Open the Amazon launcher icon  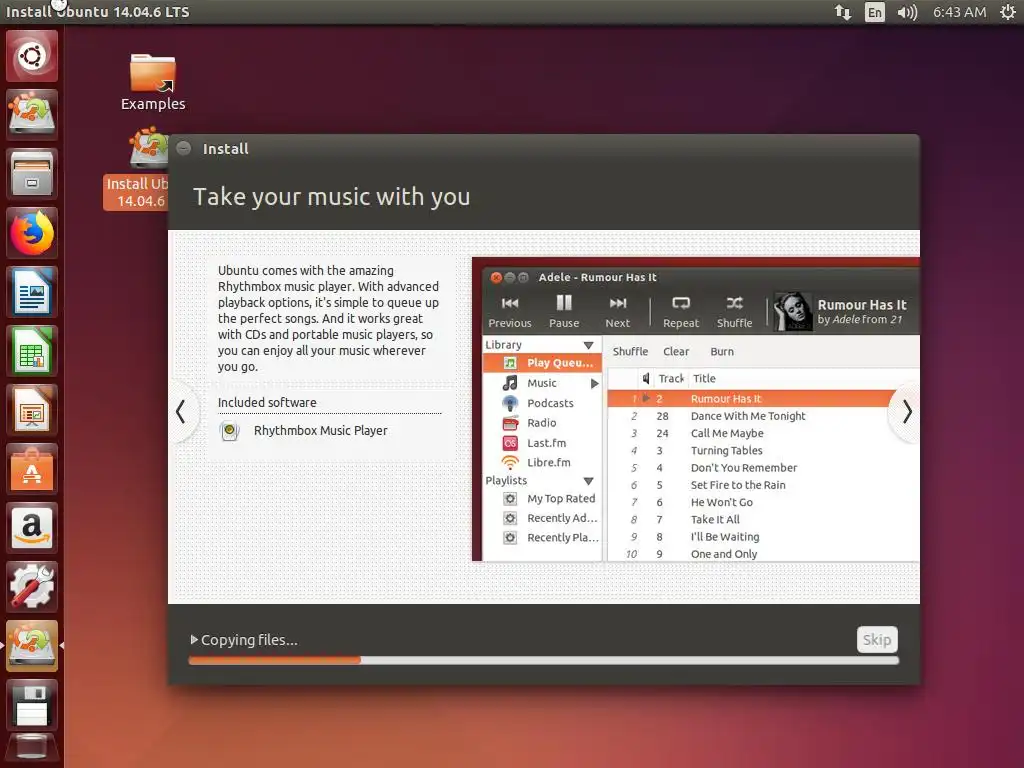31,528
